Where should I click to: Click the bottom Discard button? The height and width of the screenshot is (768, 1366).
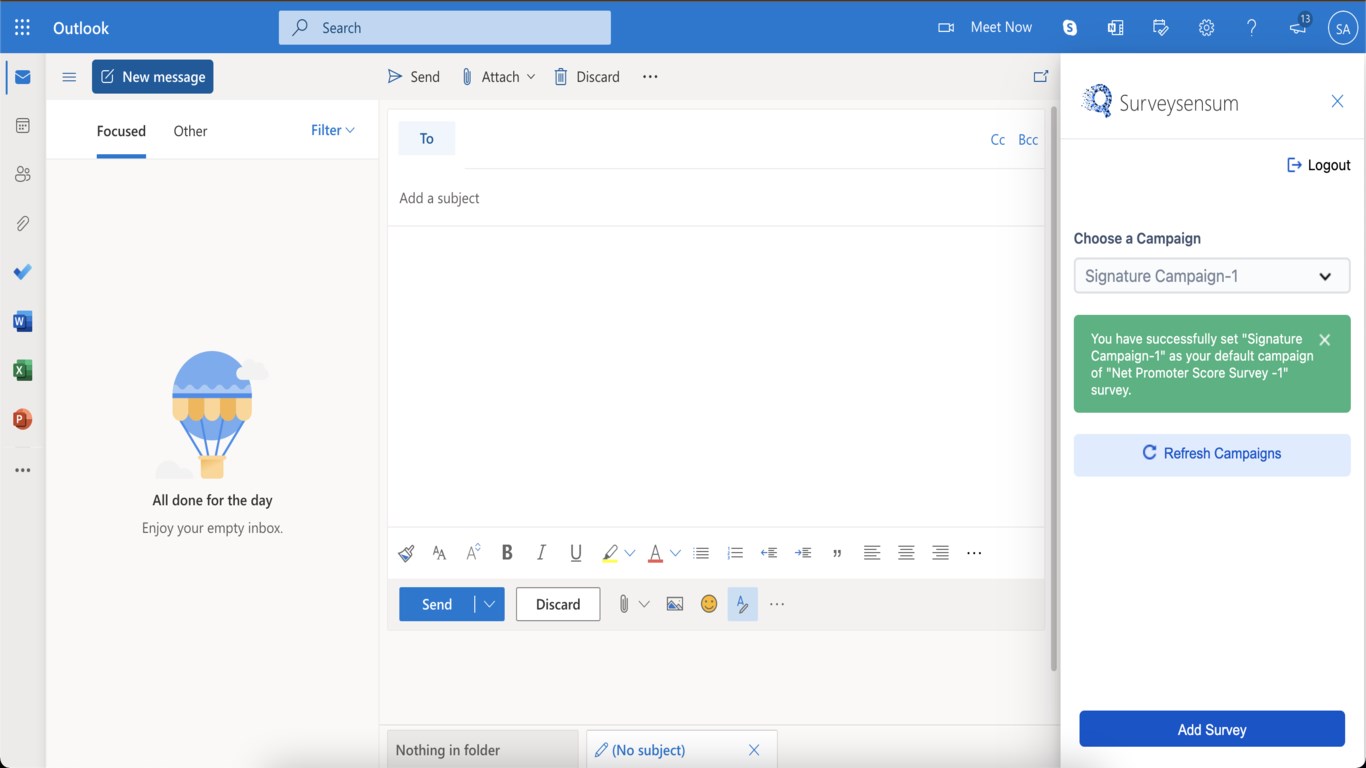(x=558, y=604)
